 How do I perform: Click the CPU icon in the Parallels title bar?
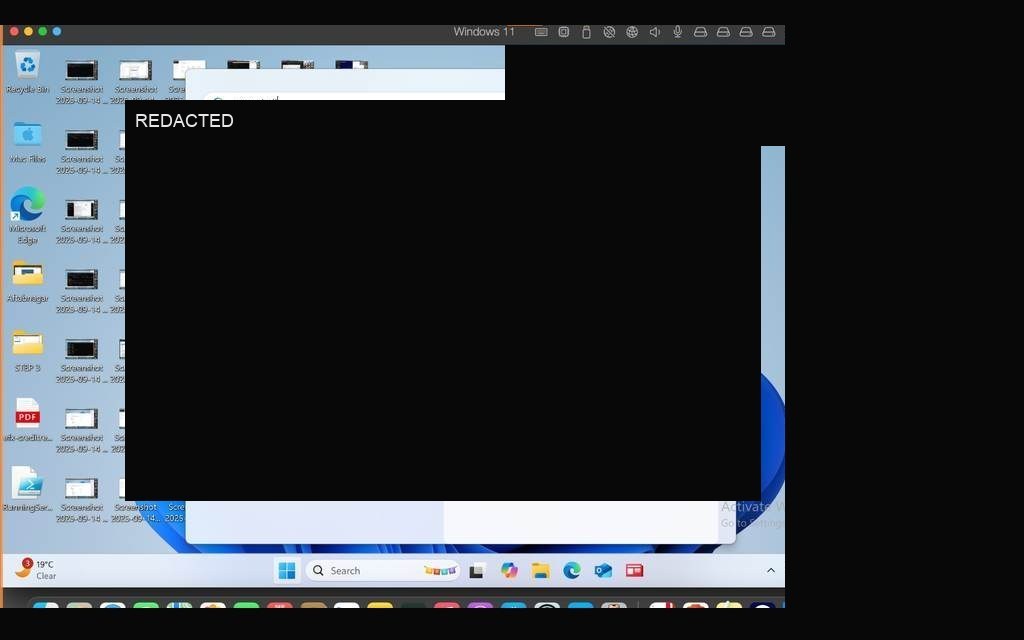[564, 31]
